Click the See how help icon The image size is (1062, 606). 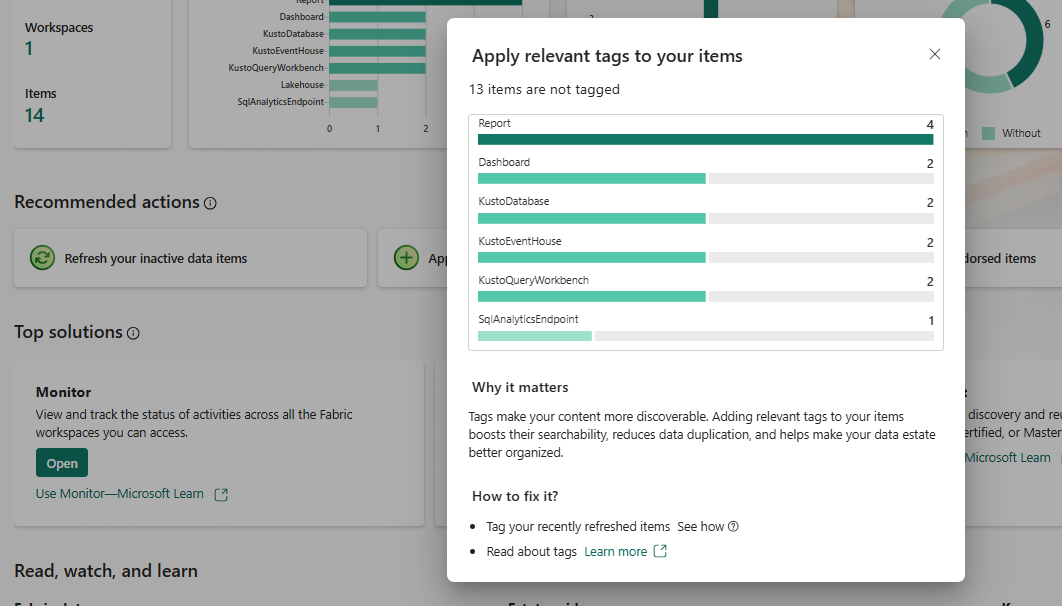(x=733, y=527)
